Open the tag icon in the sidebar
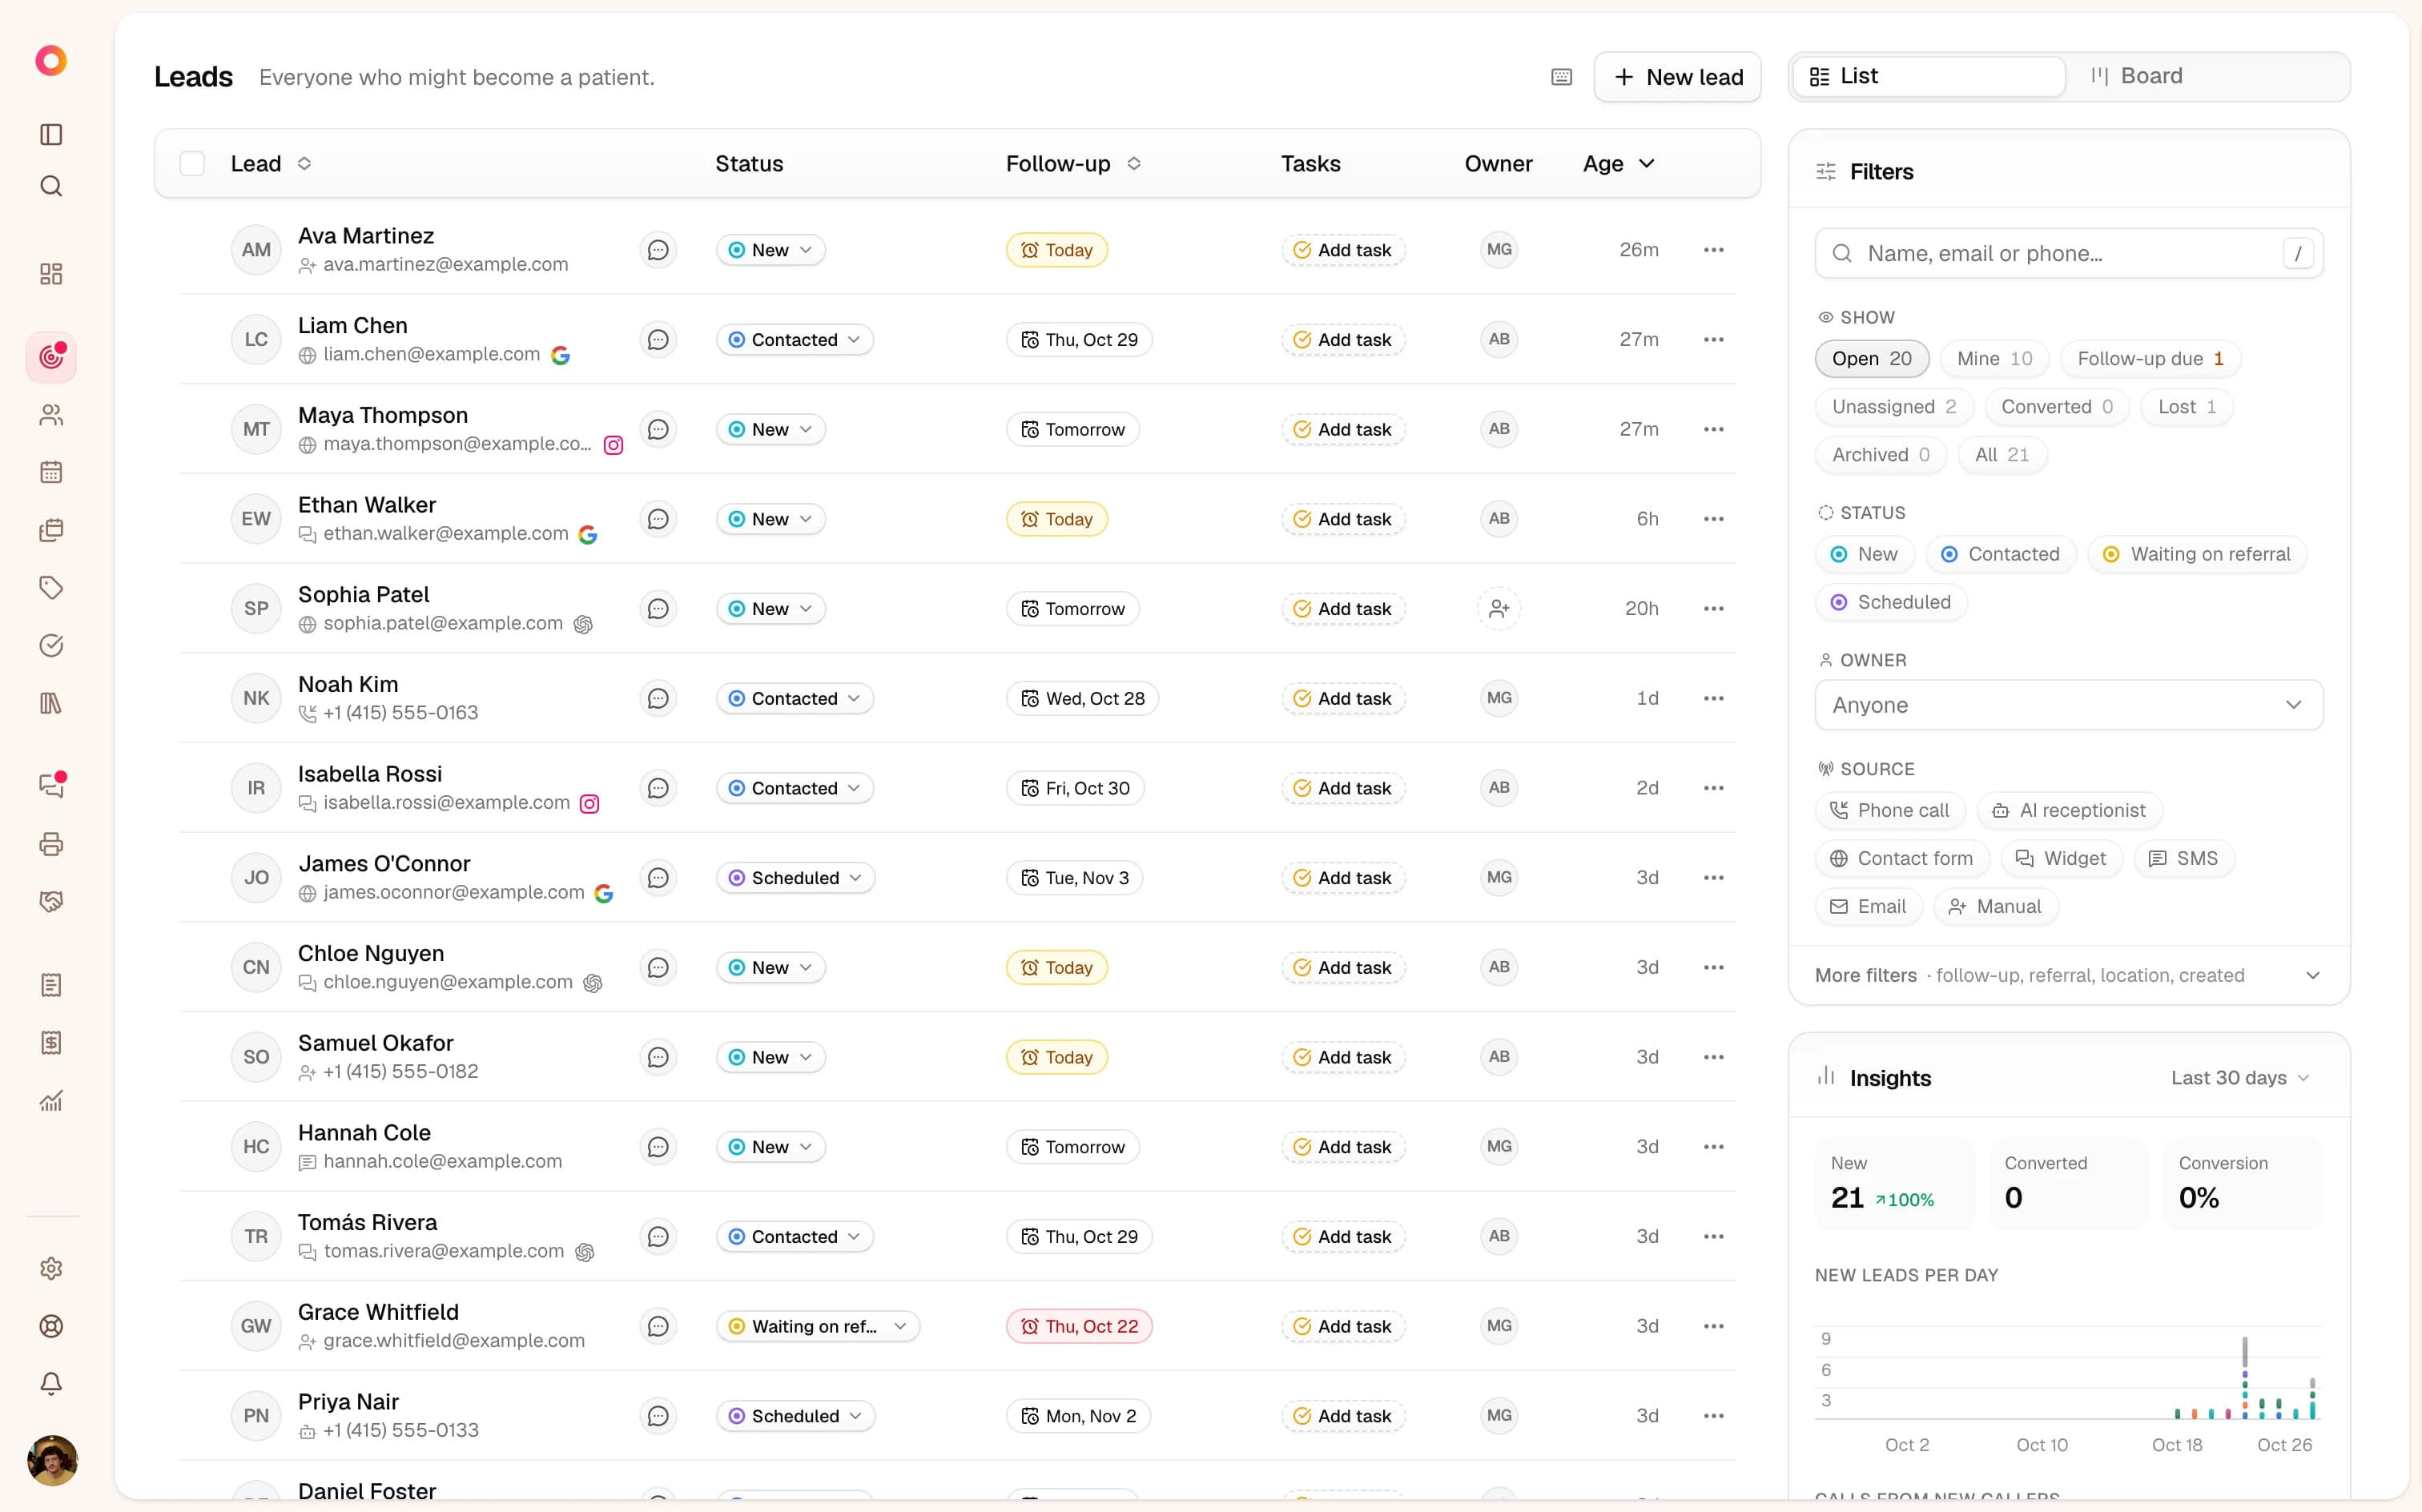Image resolution: width=2422 pixels, height=1512 pixels. coord(51,587)
